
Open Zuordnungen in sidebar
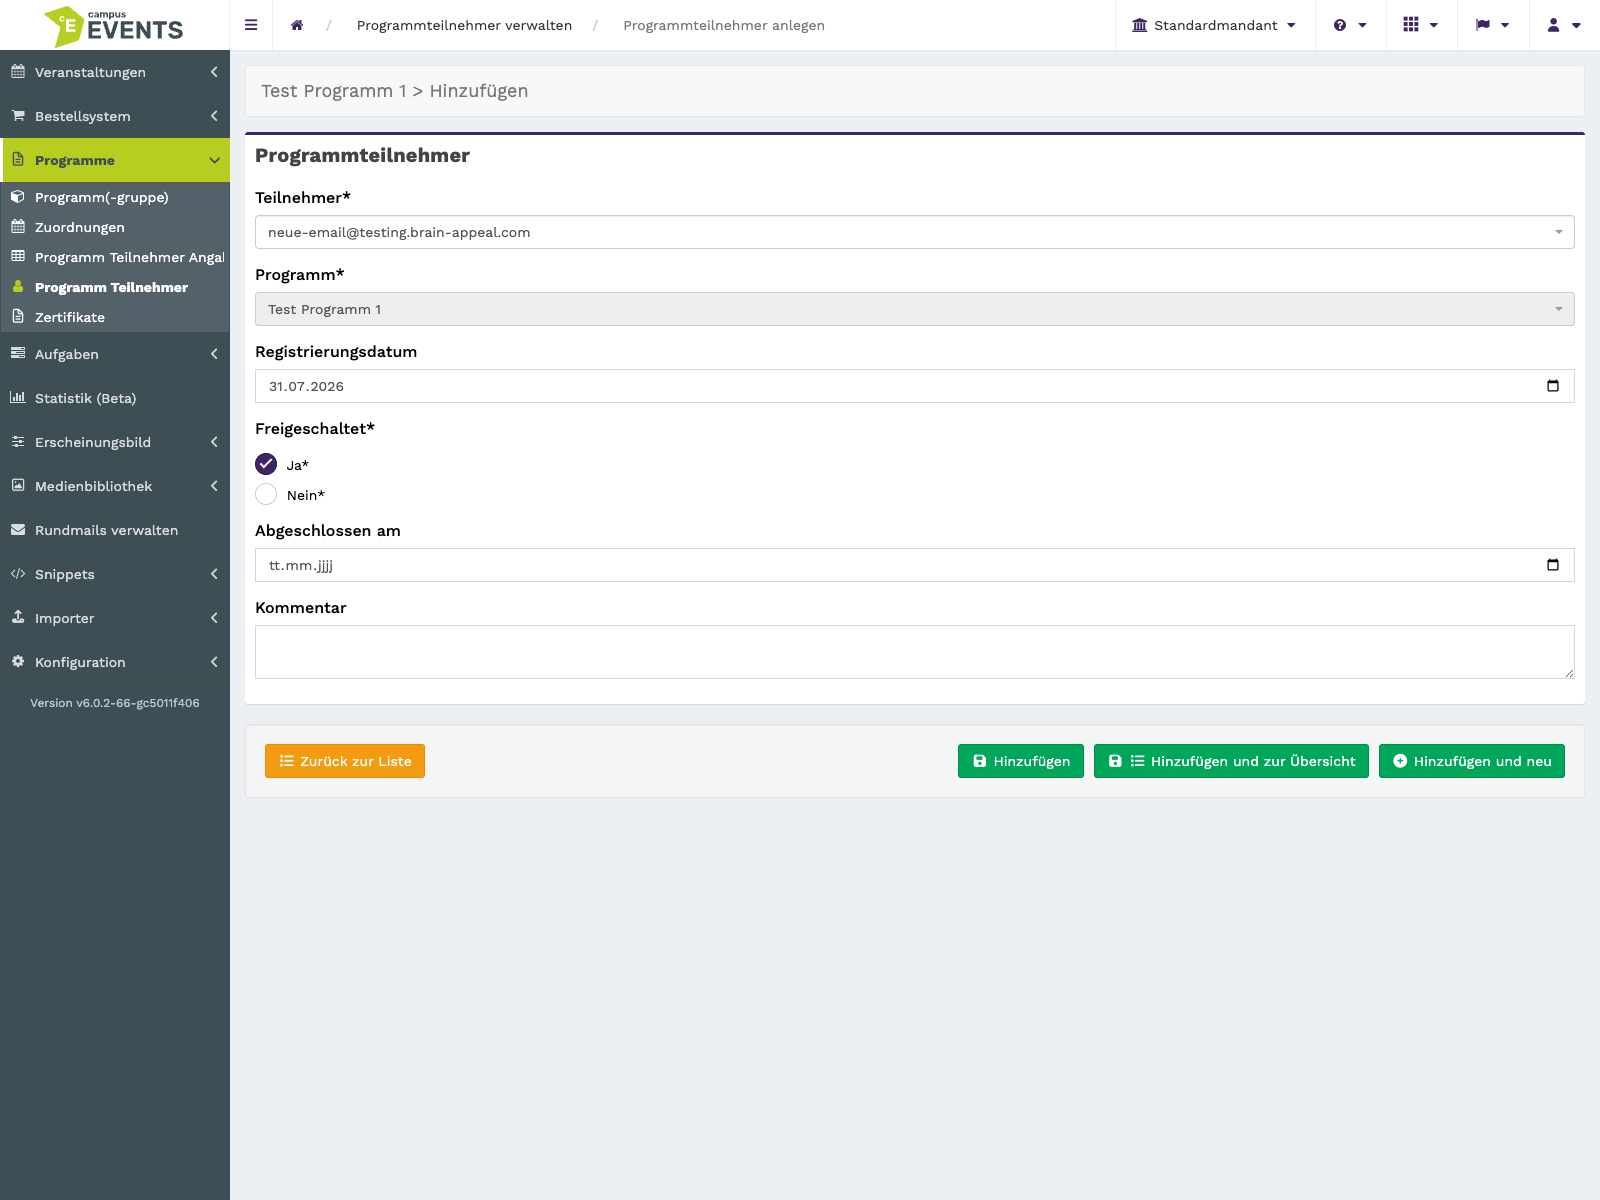click(115, 227)
